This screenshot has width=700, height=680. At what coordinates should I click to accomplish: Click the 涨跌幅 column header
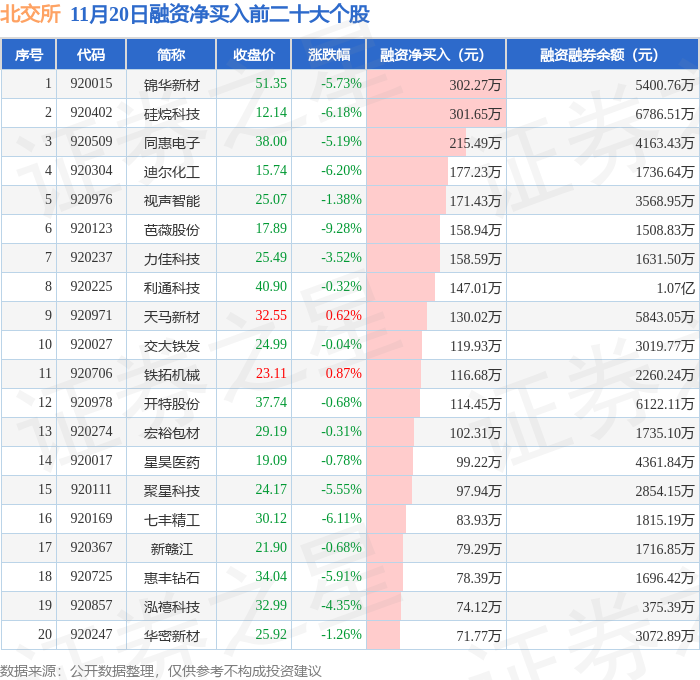coord(329,54)
